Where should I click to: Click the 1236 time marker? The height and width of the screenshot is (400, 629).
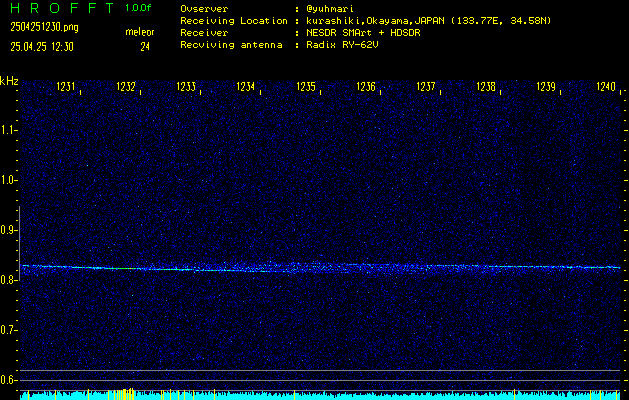pos(366,86)
